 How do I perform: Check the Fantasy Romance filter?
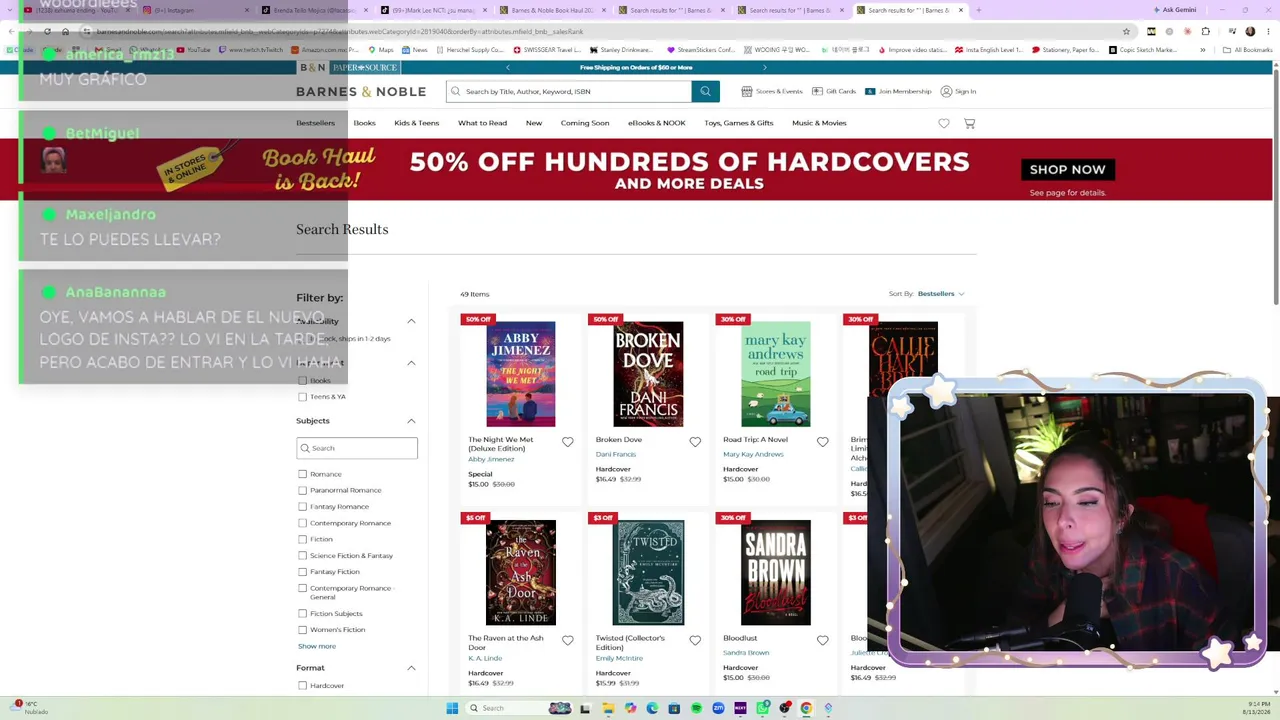(x=302, y=506)
